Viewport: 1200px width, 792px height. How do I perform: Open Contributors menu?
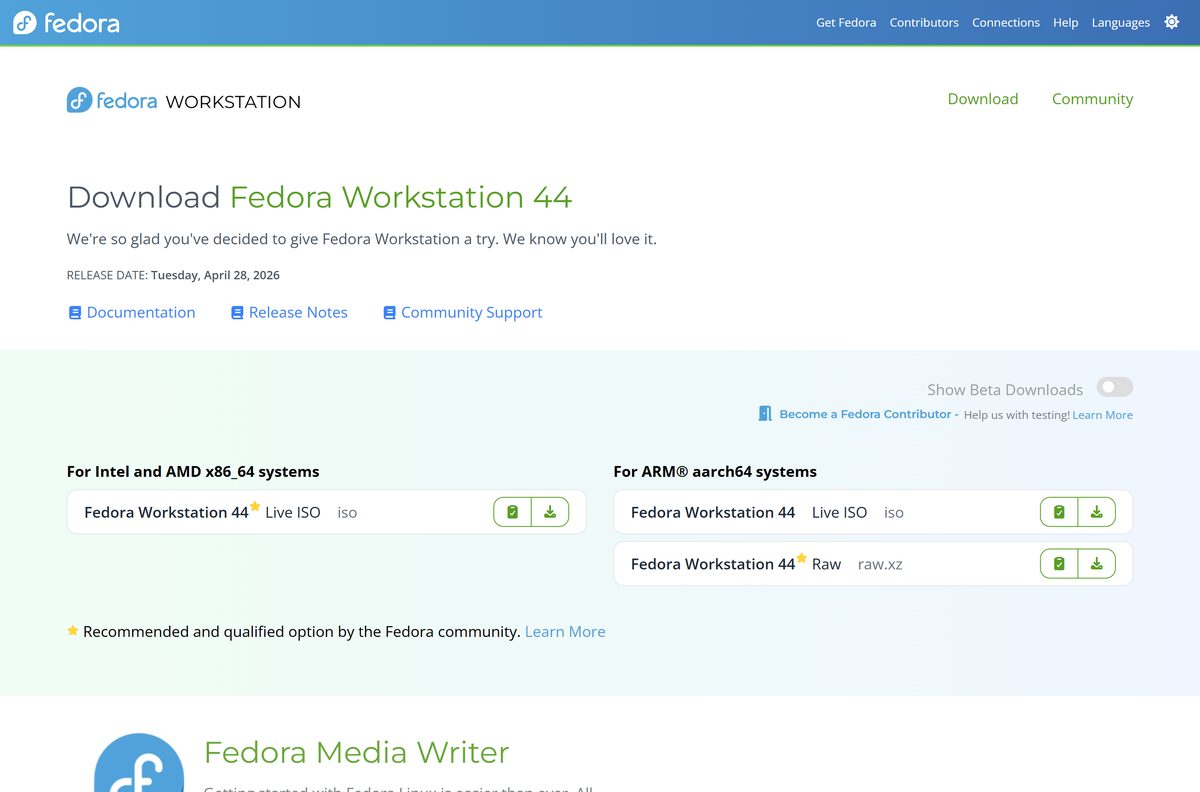point(924,22)
